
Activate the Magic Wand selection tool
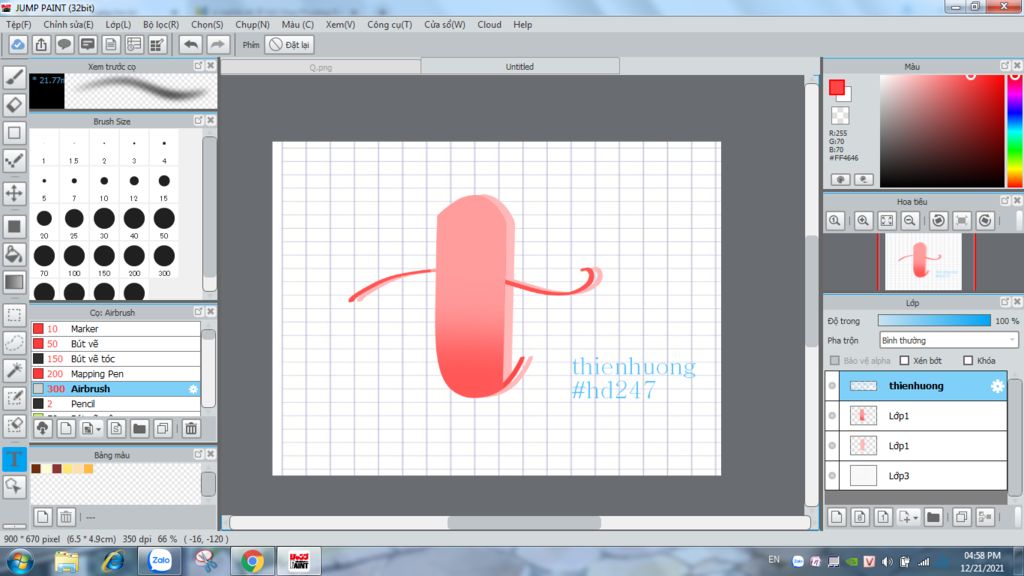click(14, 370)
